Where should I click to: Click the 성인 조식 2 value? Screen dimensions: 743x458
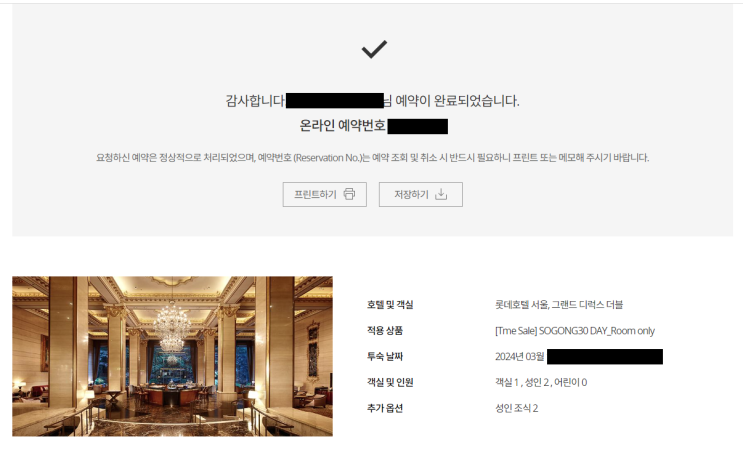click(x=516, y=408)
